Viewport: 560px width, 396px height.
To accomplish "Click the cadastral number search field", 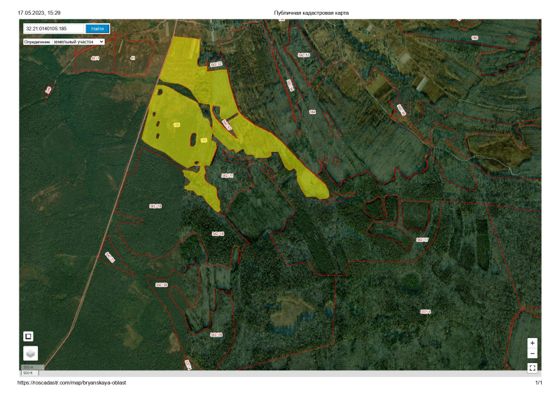I will coord(54,29).
